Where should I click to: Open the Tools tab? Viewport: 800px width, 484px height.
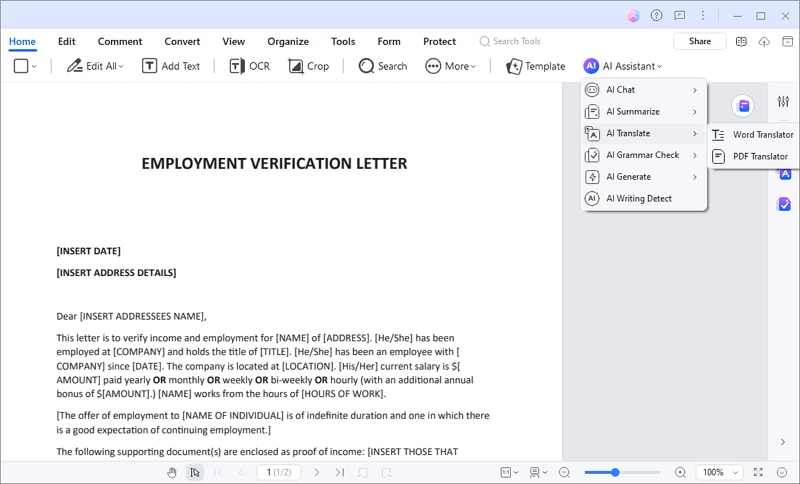tap(343, 41)
